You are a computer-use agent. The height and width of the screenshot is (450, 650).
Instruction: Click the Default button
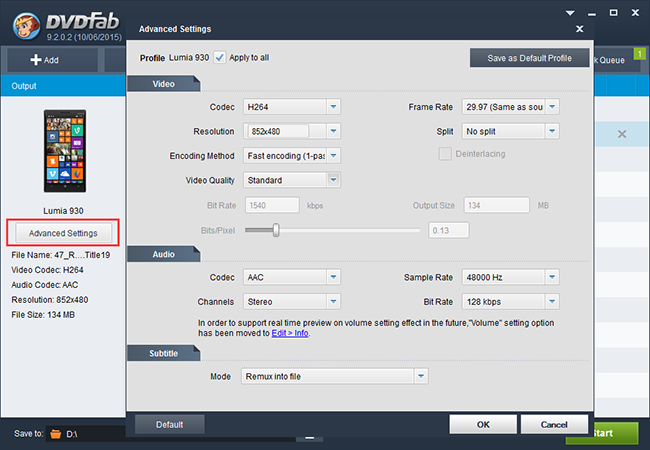pyautogui.click(x=170, y=425)
